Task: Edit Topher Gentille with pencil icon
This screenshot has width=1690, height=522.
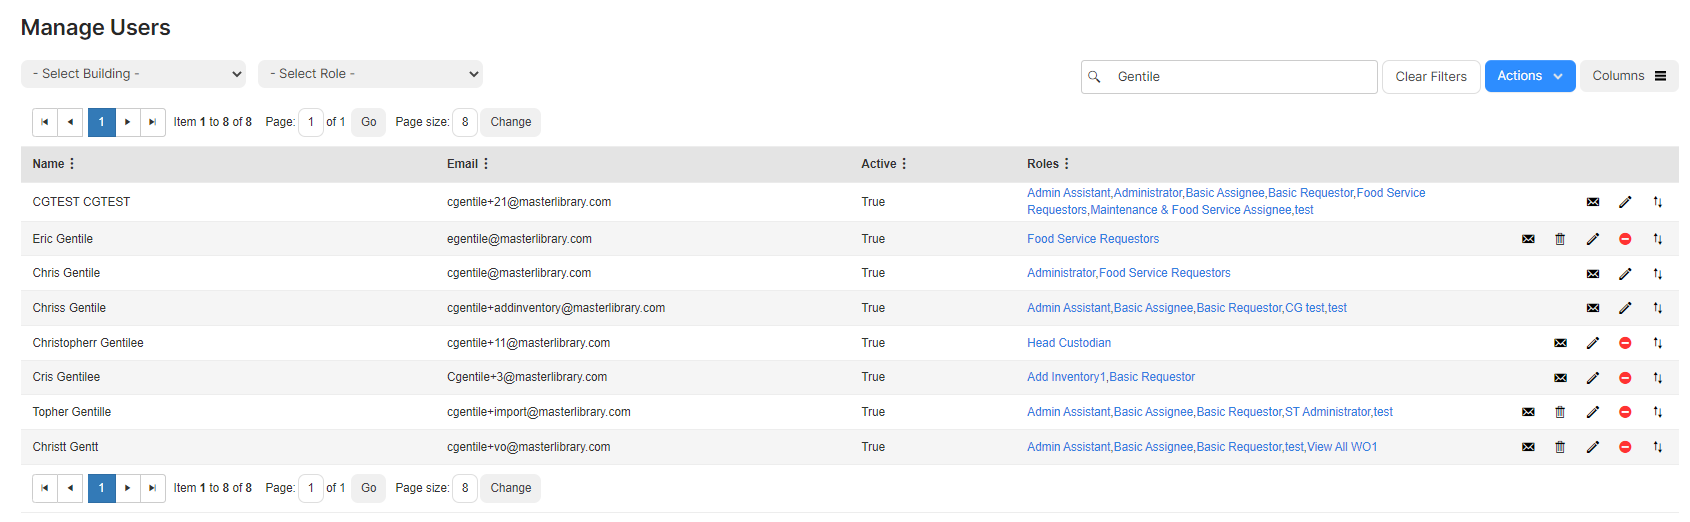Action: coord(1593,412)
